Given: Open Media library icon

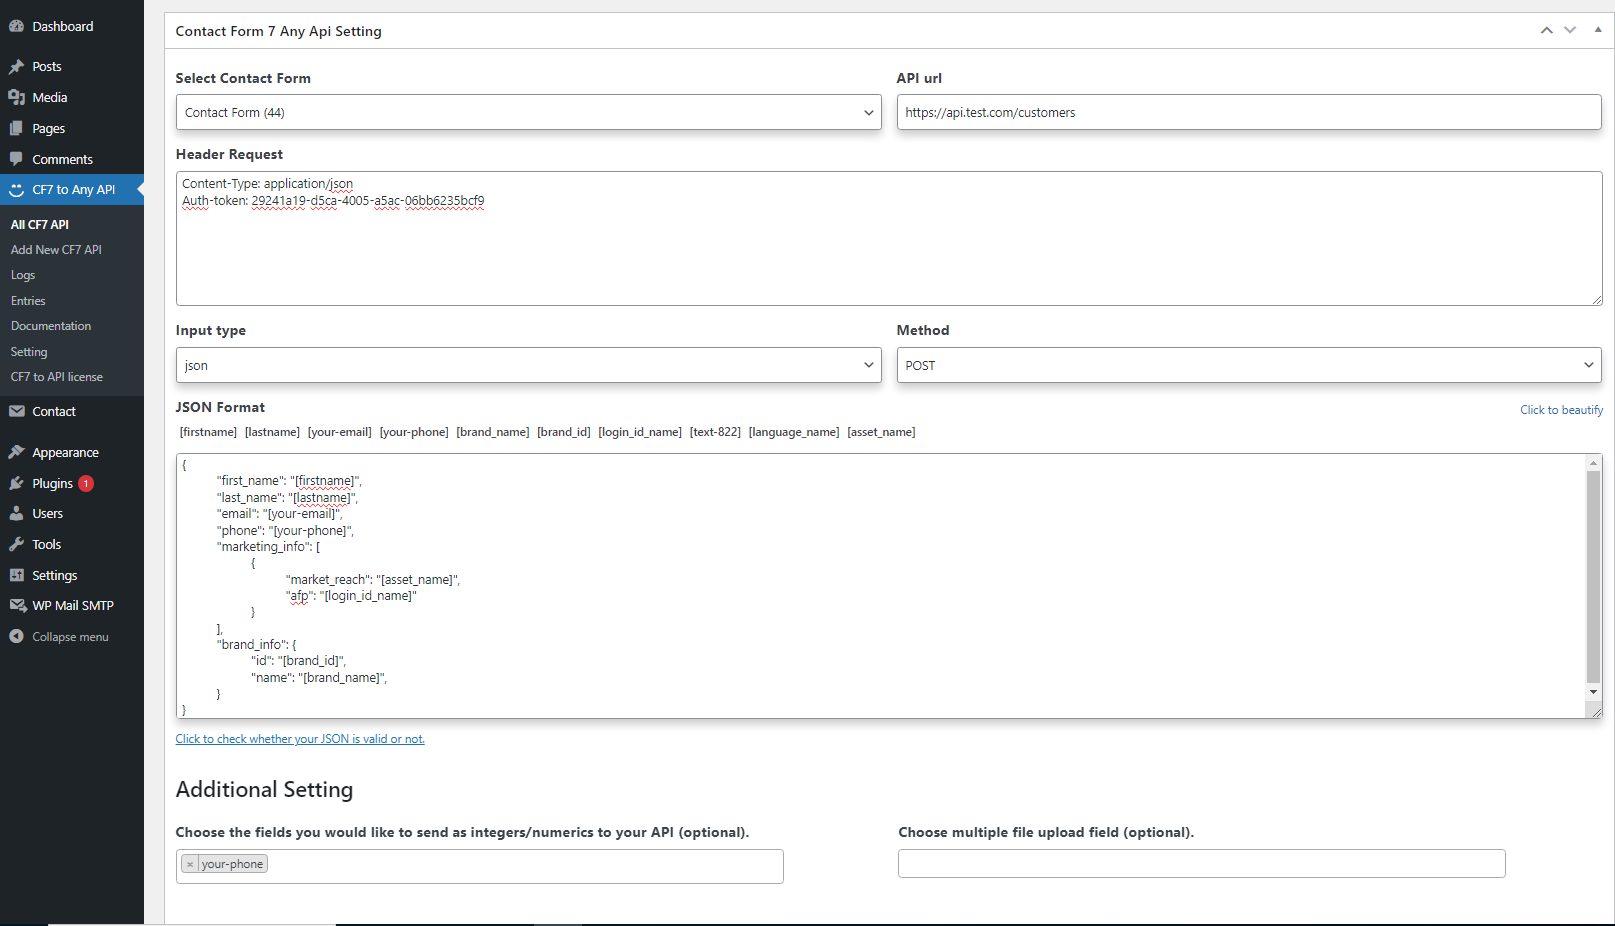Looking at the screenshot, I should [x=16, y=97].
